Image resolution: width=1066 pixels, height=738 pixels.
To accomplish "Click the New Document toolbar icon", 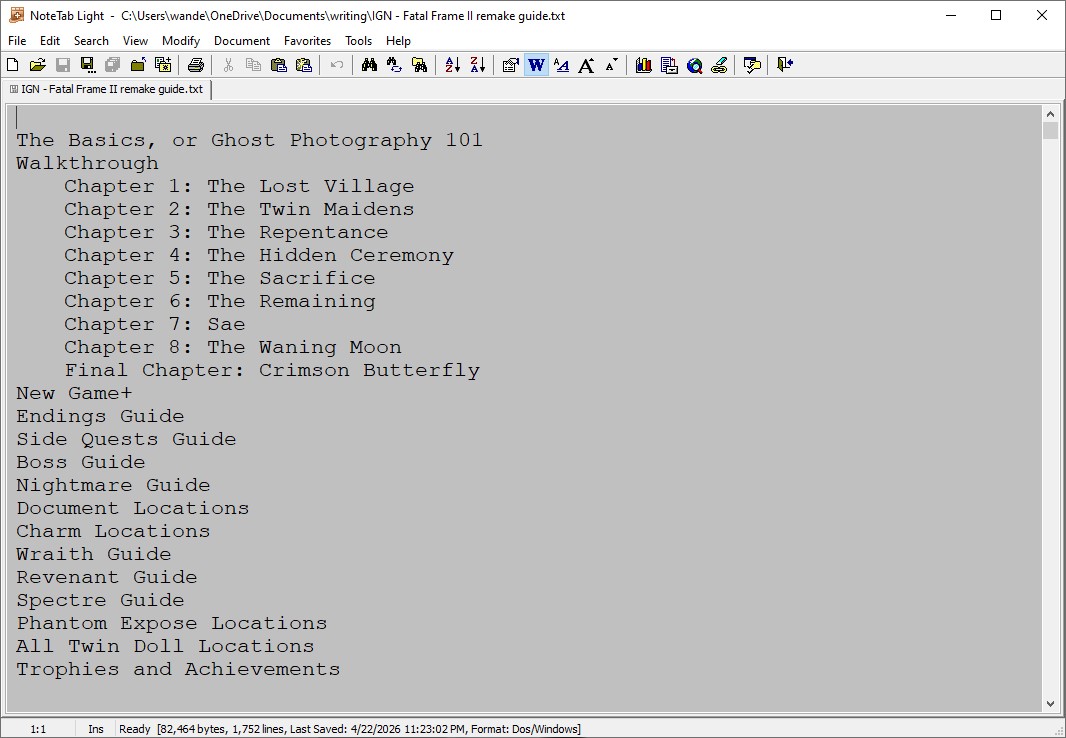I will pyautogui.click(x=13, y=65).
